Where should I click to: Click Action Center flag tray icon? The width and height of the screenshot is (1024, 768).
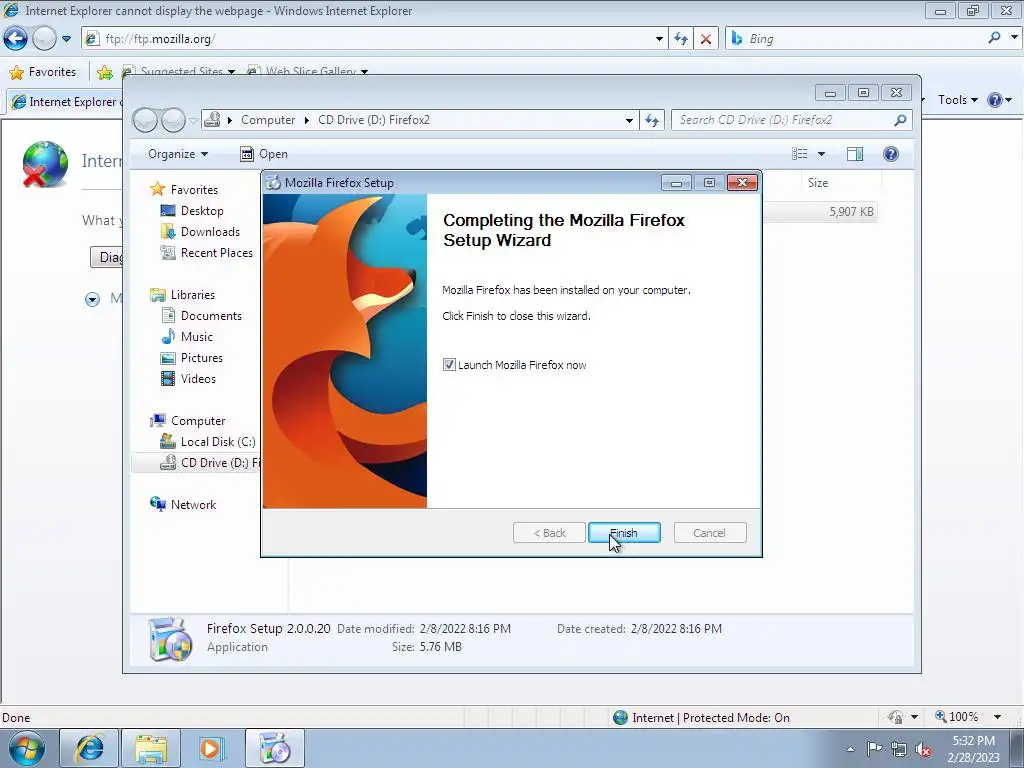(874, 749)
